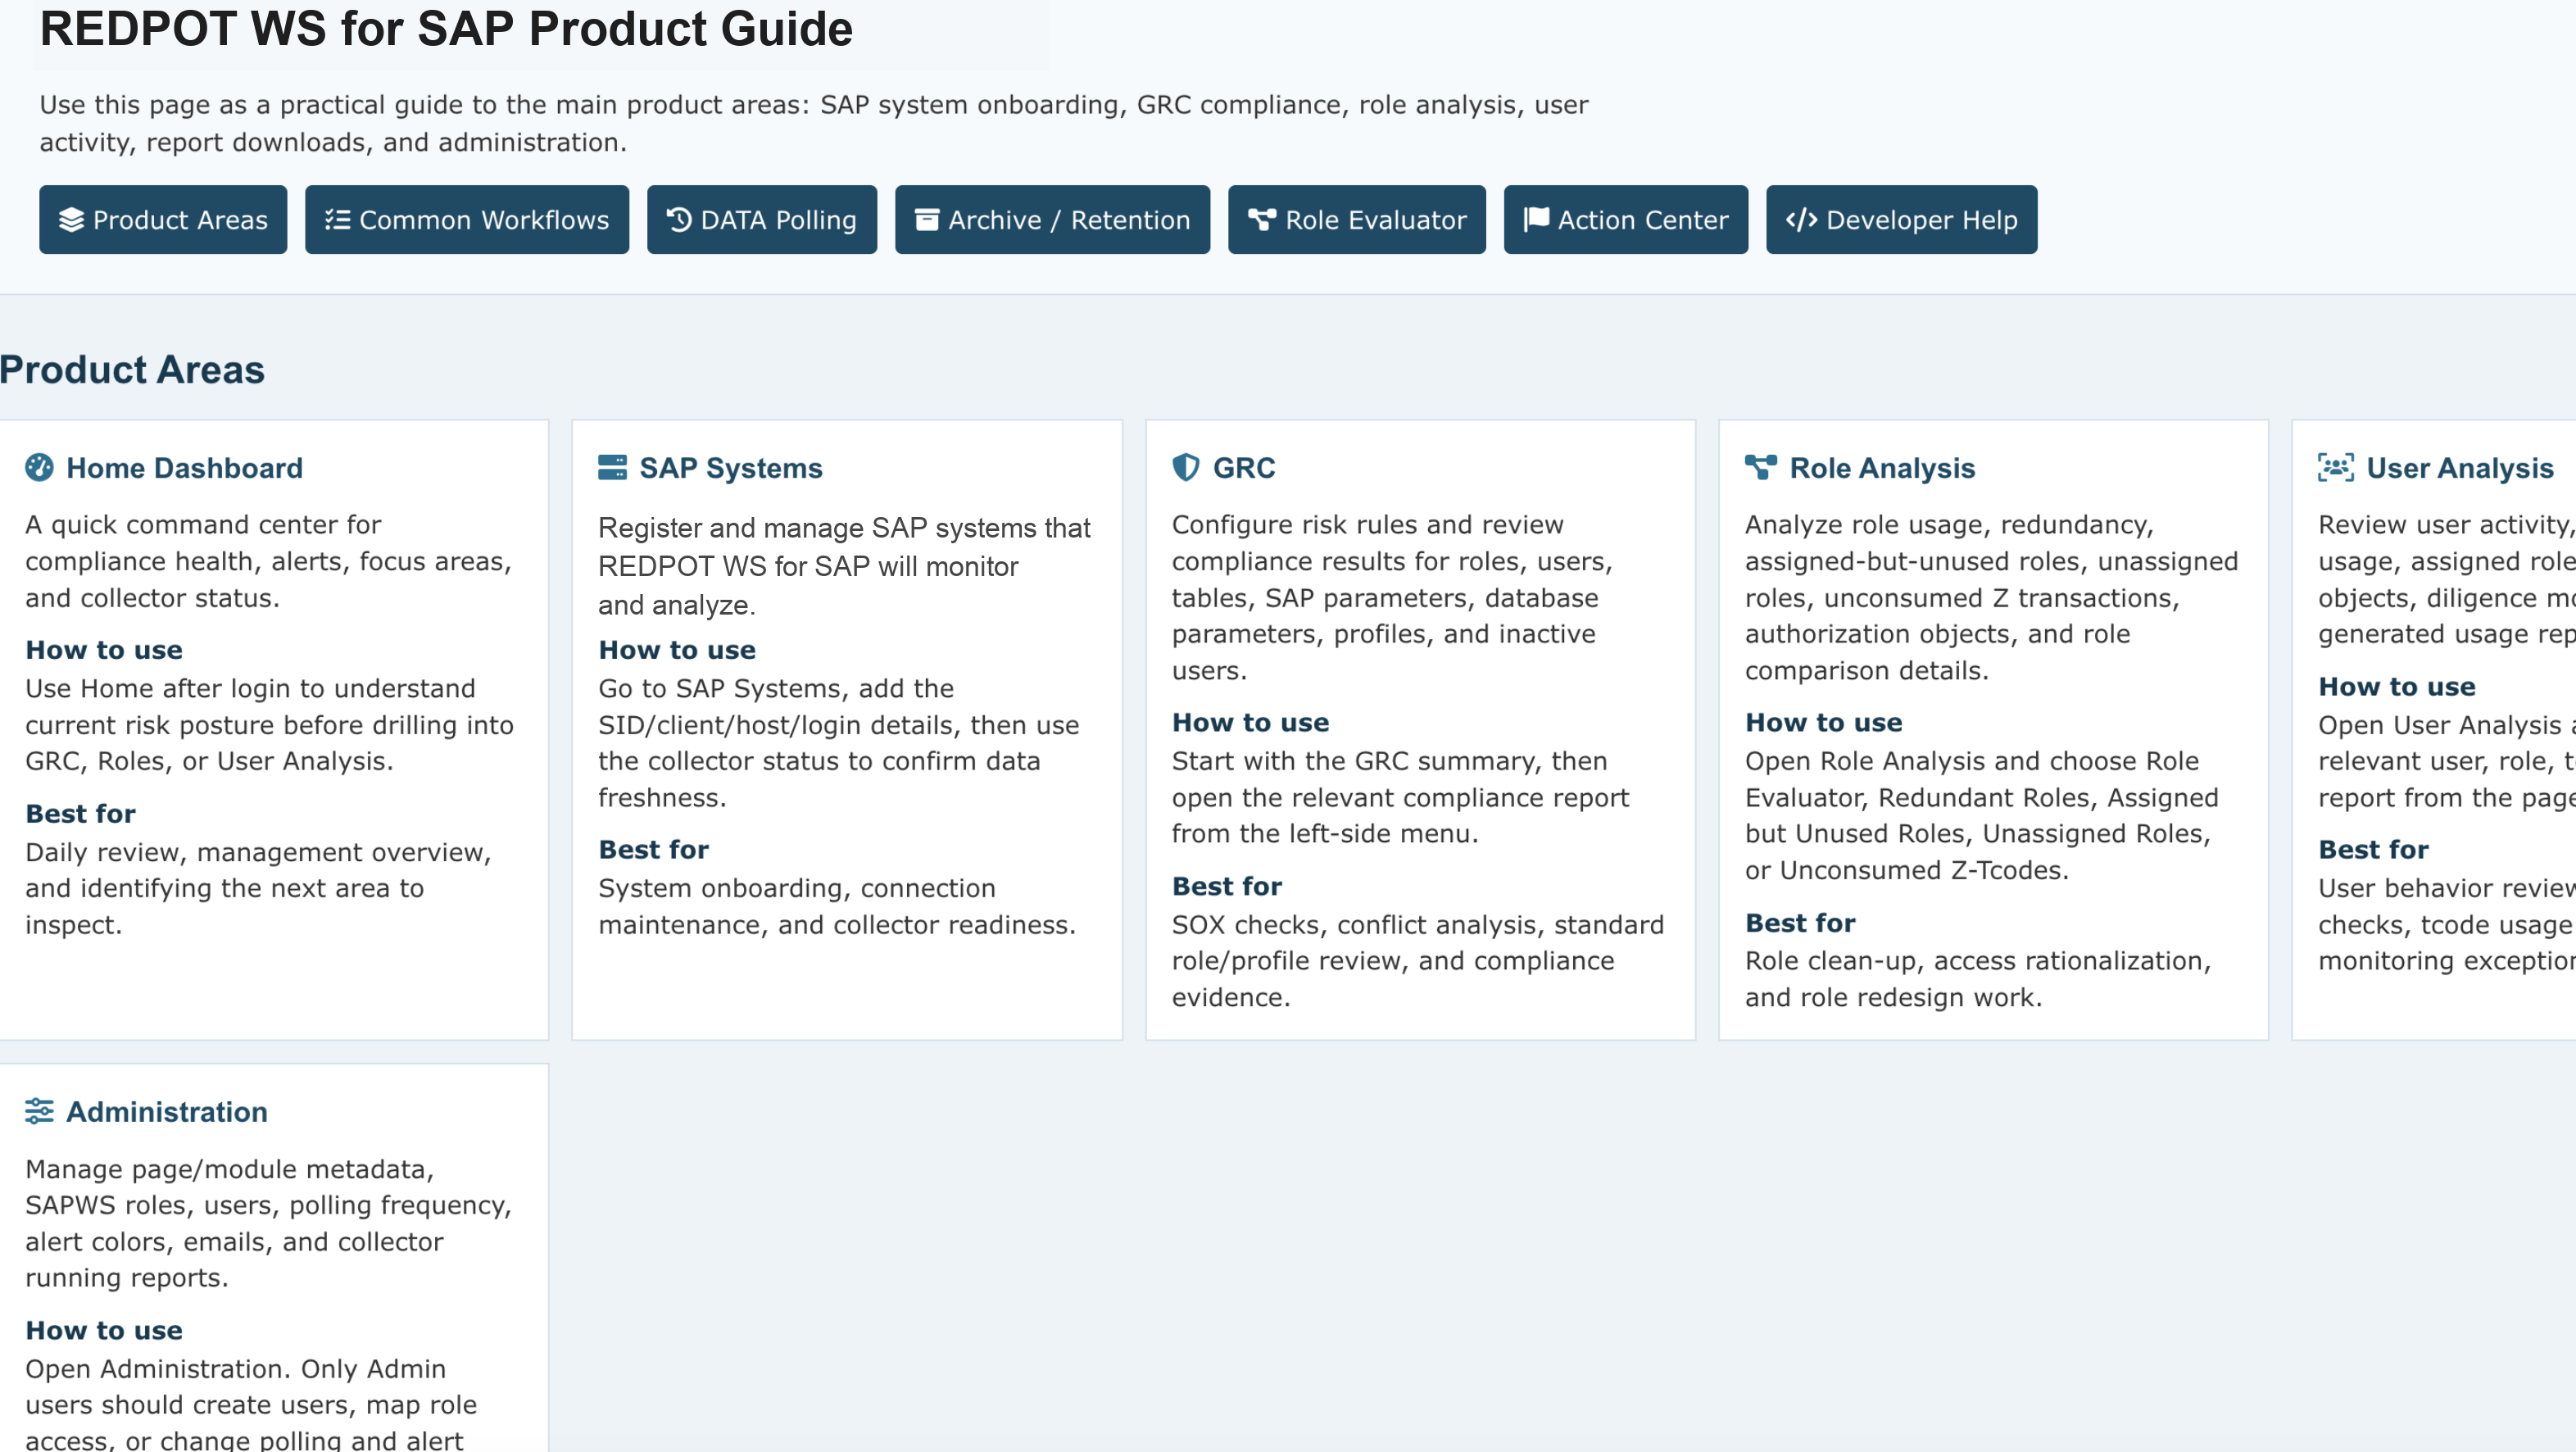Select the User Analysis card title
The image size is (2576, 1452).
pyautogui.click(x=2460, y=468)
